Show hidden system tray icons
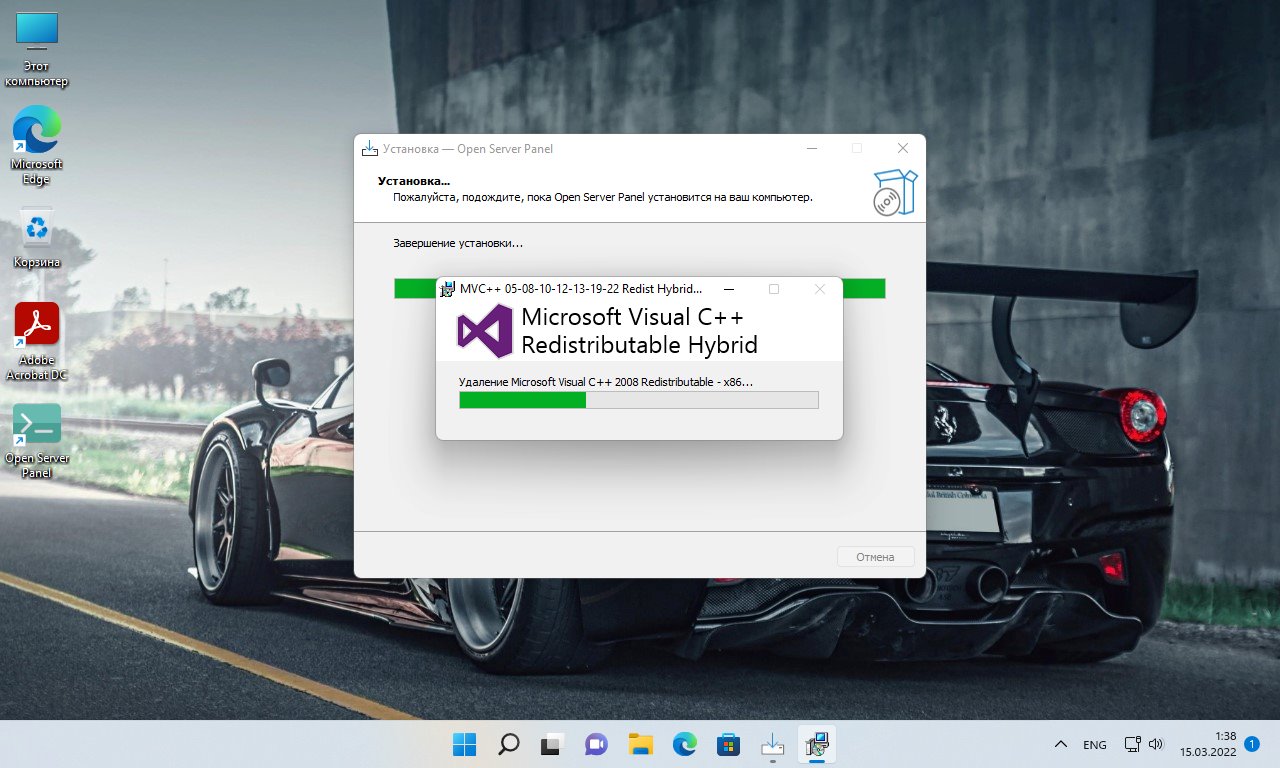This screenshot has height=768, width=1280. pos(1060,744)
